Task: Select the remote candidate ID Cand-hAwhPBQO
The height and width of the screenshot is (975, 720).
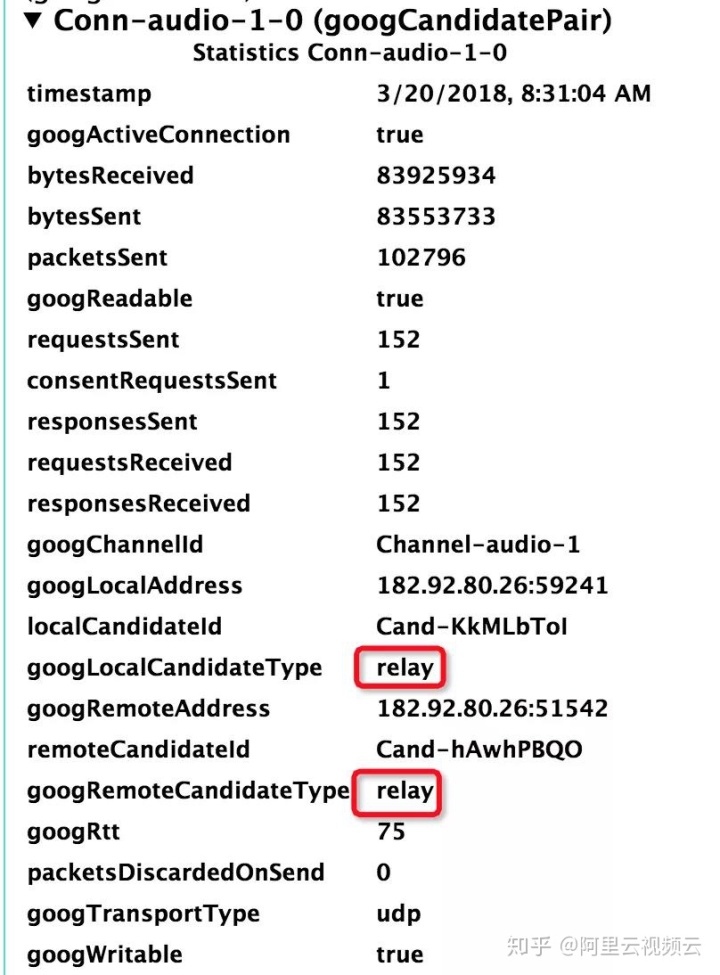Action: pos(479,750)
